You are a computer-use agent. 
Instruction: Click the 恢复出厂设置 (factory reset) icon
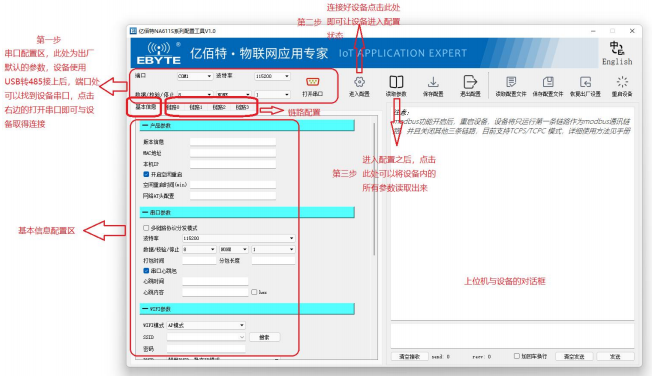coord(585,82)
